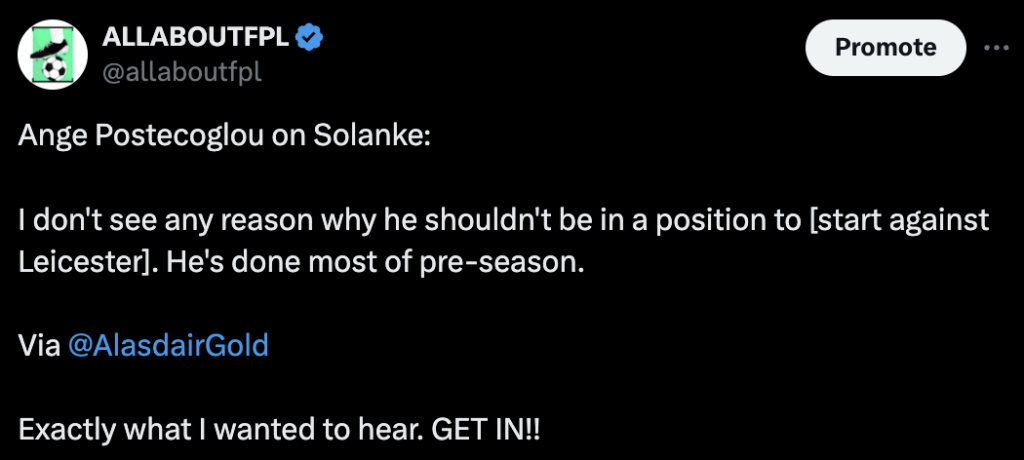Click the word "hear." in the last line

(x=397, y=430)
